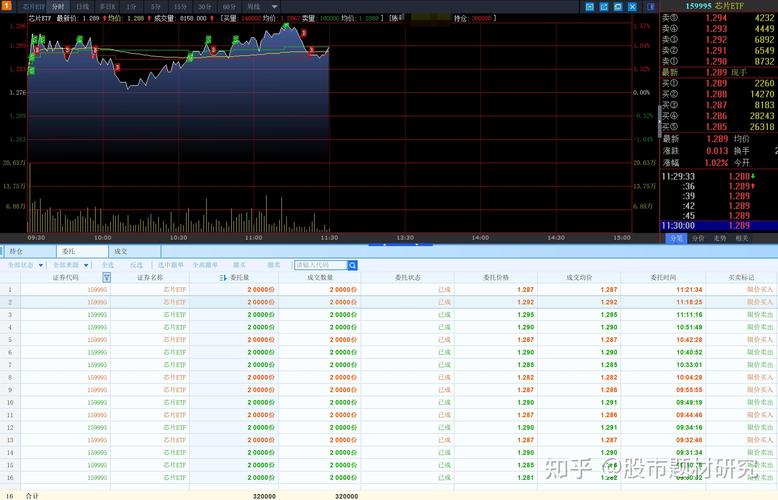Image resolution: width=778 pixels, height=500 pixels.
Task: Open the 全部状态 dropdown filter
Action: point(21,265)
